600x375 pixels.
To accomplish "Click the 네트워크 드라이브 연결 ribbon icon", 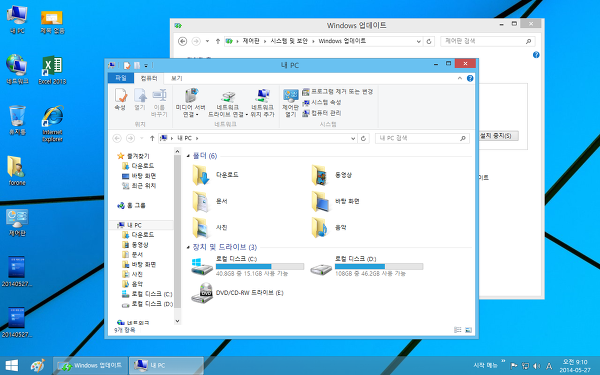I will (x=228, y=103).
